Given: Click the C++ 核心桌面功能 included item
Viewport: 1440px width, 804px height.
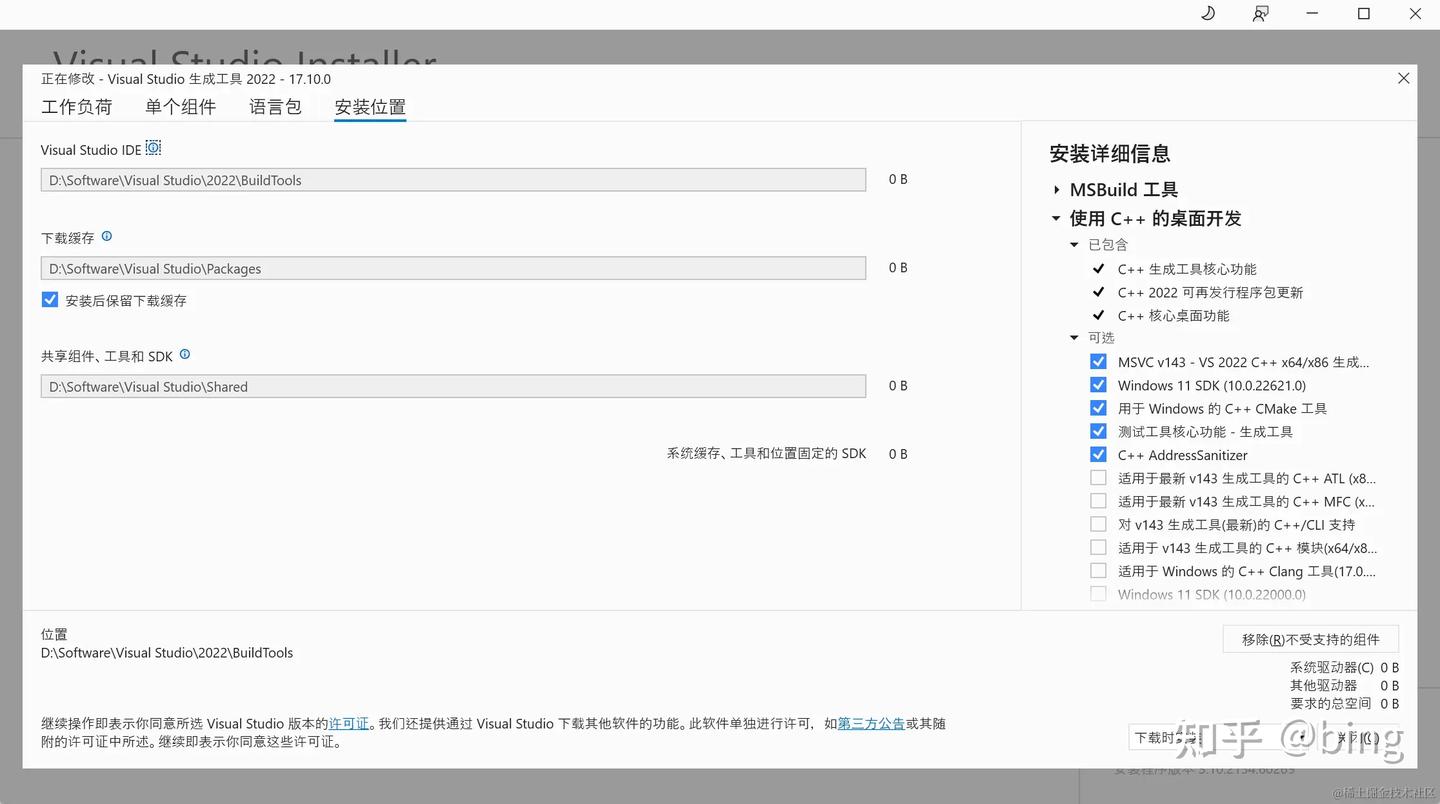Looking at the screenshot, I should click(1174, 315).
